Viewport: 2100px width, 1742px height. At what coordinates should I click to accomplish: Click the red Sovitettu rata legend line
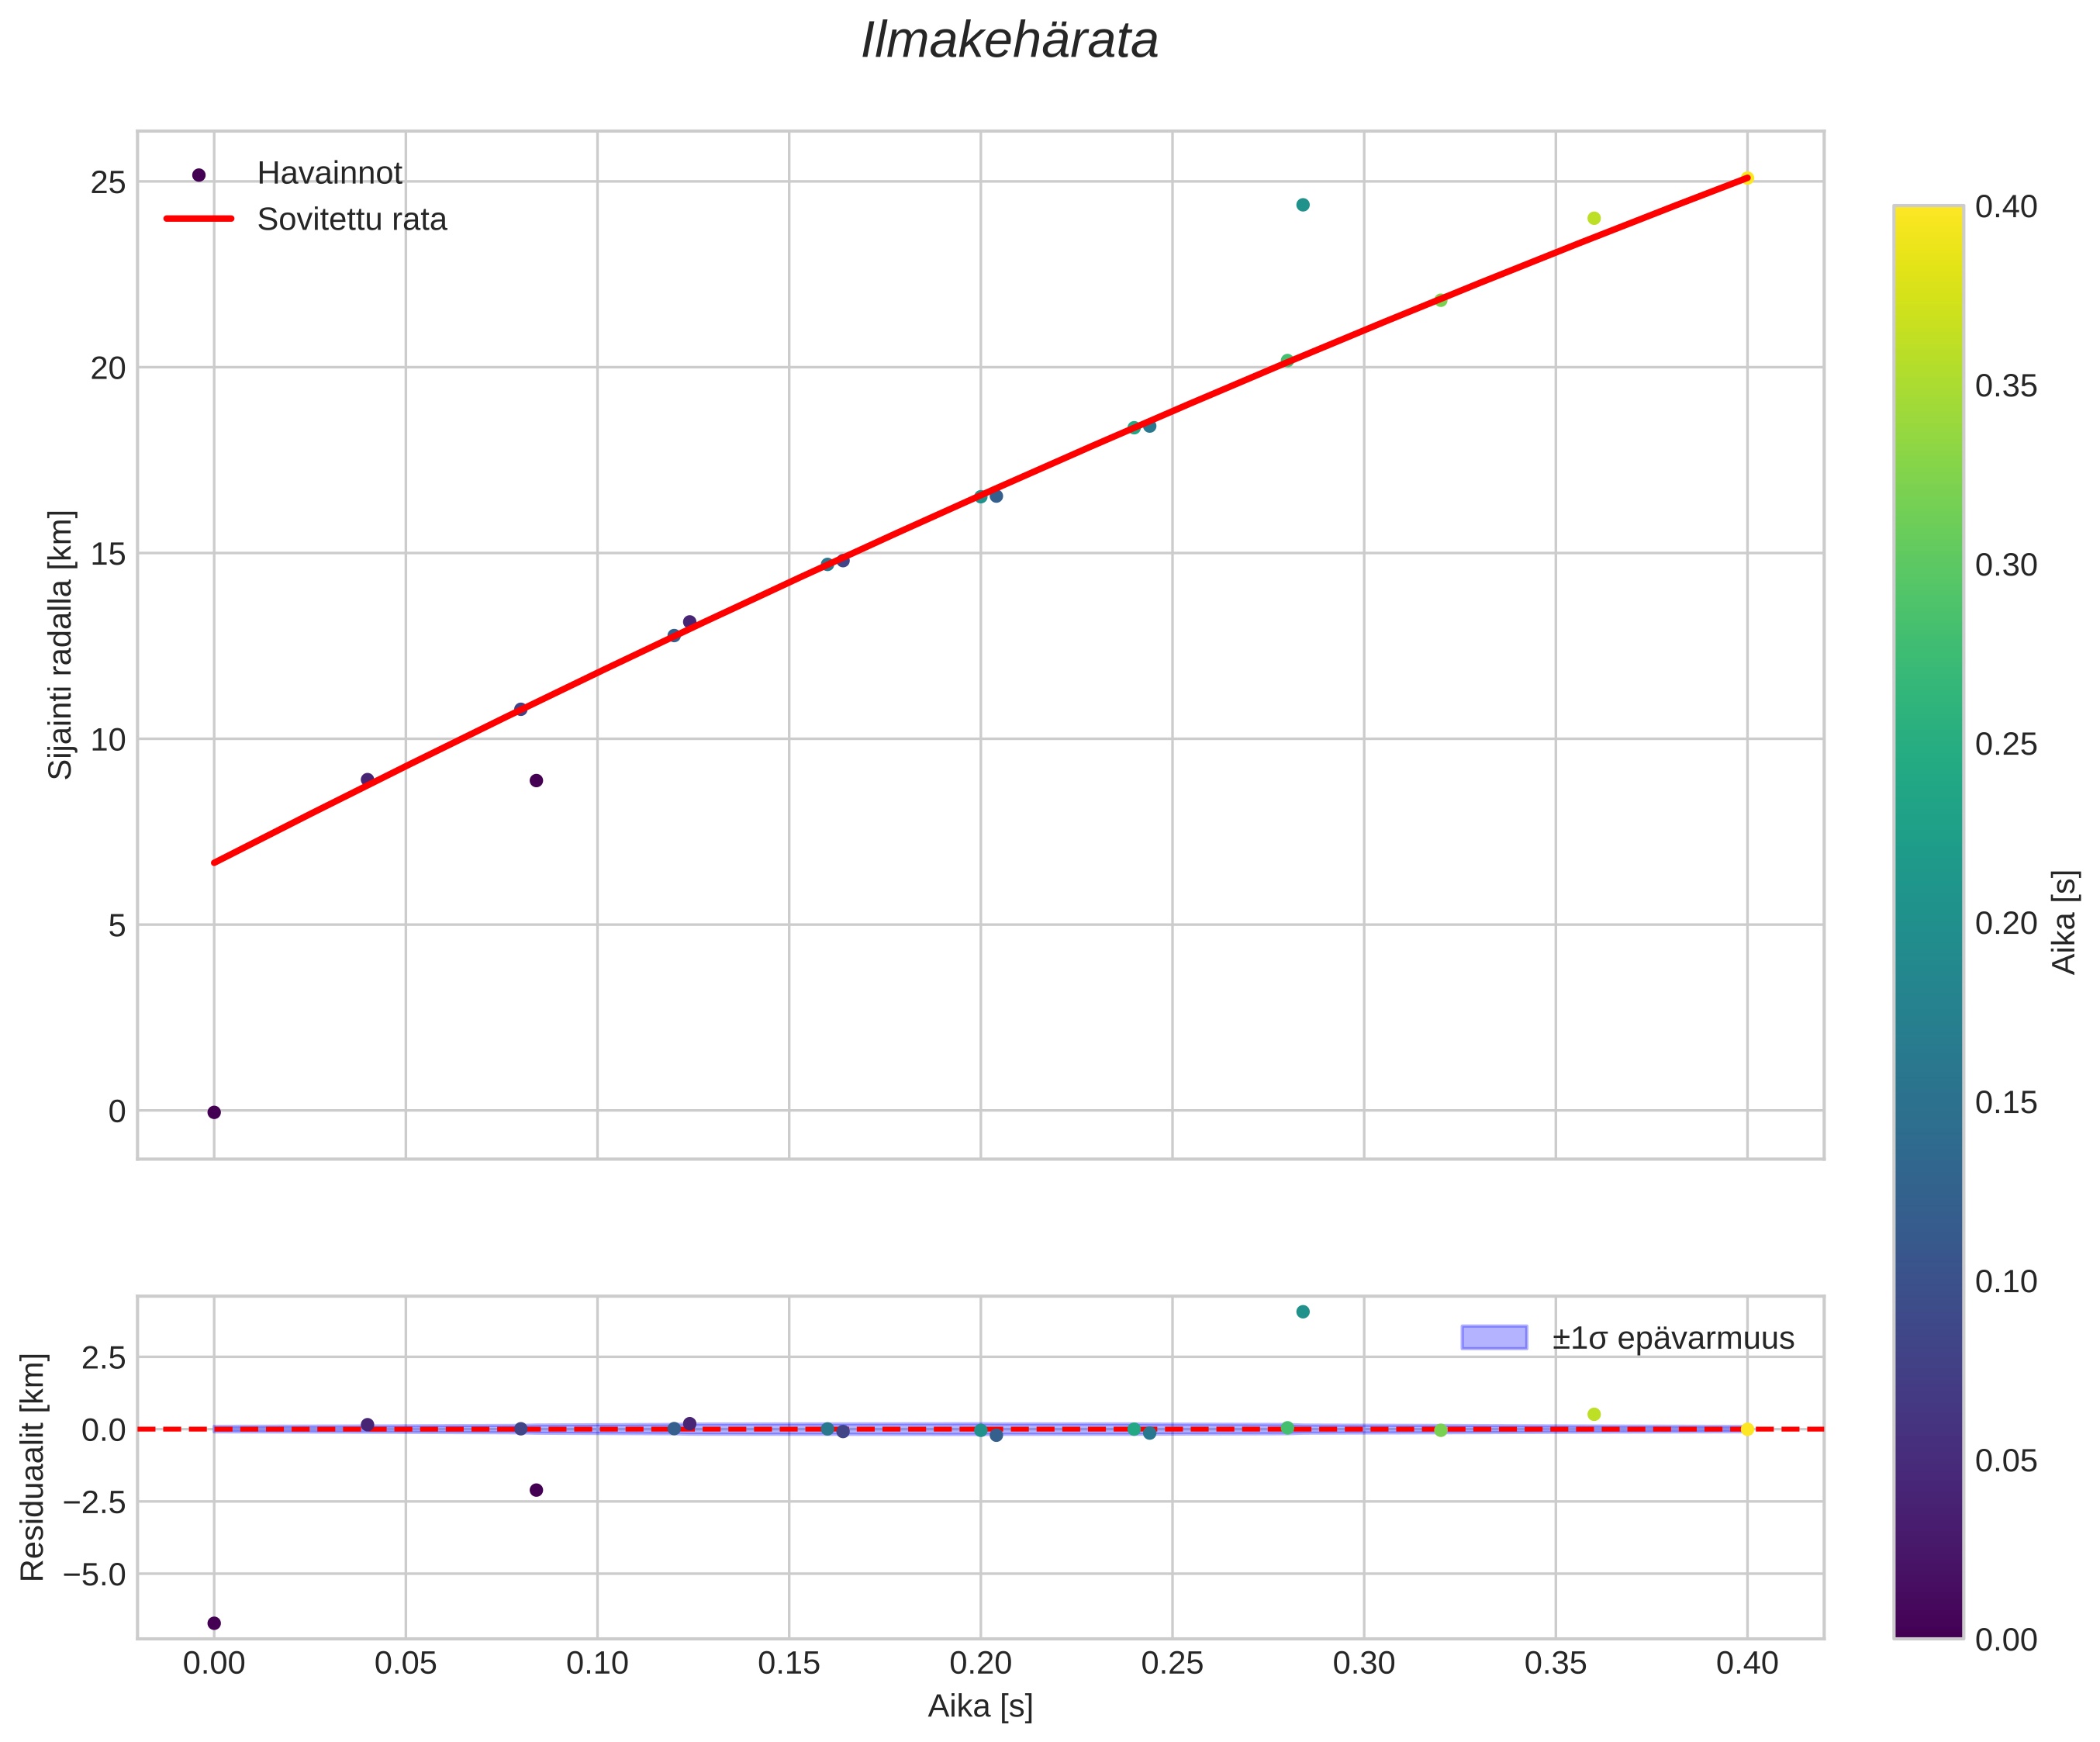pos(199,219)
